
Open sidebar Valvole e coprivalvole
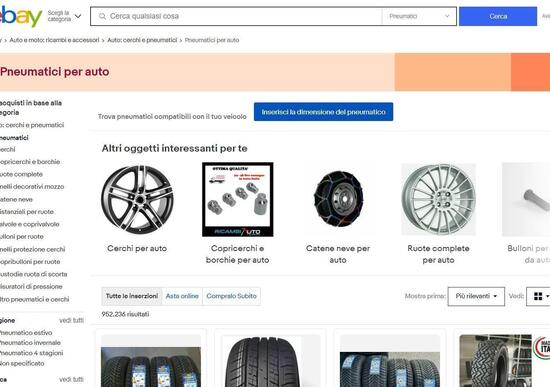[29, 224]
